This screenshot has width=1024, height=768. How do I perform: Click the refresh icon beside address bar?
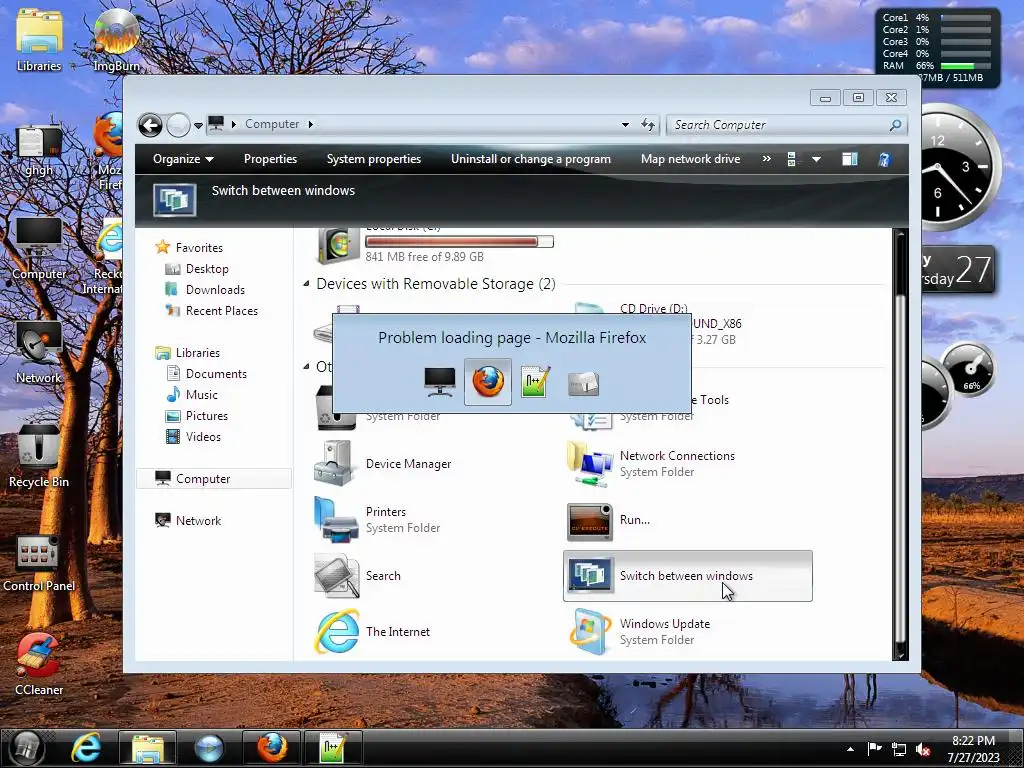point(648,124)
